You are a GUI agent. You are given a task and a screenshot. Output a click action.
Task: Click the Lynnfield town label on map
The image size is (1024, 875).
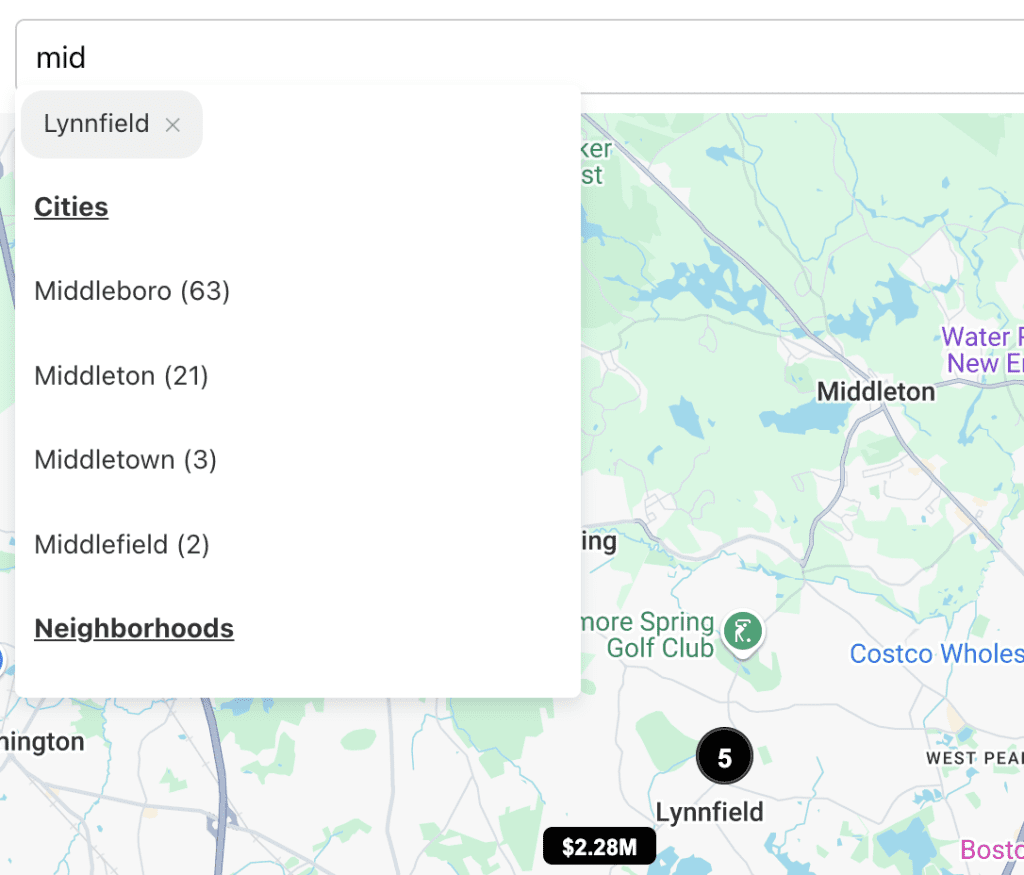pos(709,811)
